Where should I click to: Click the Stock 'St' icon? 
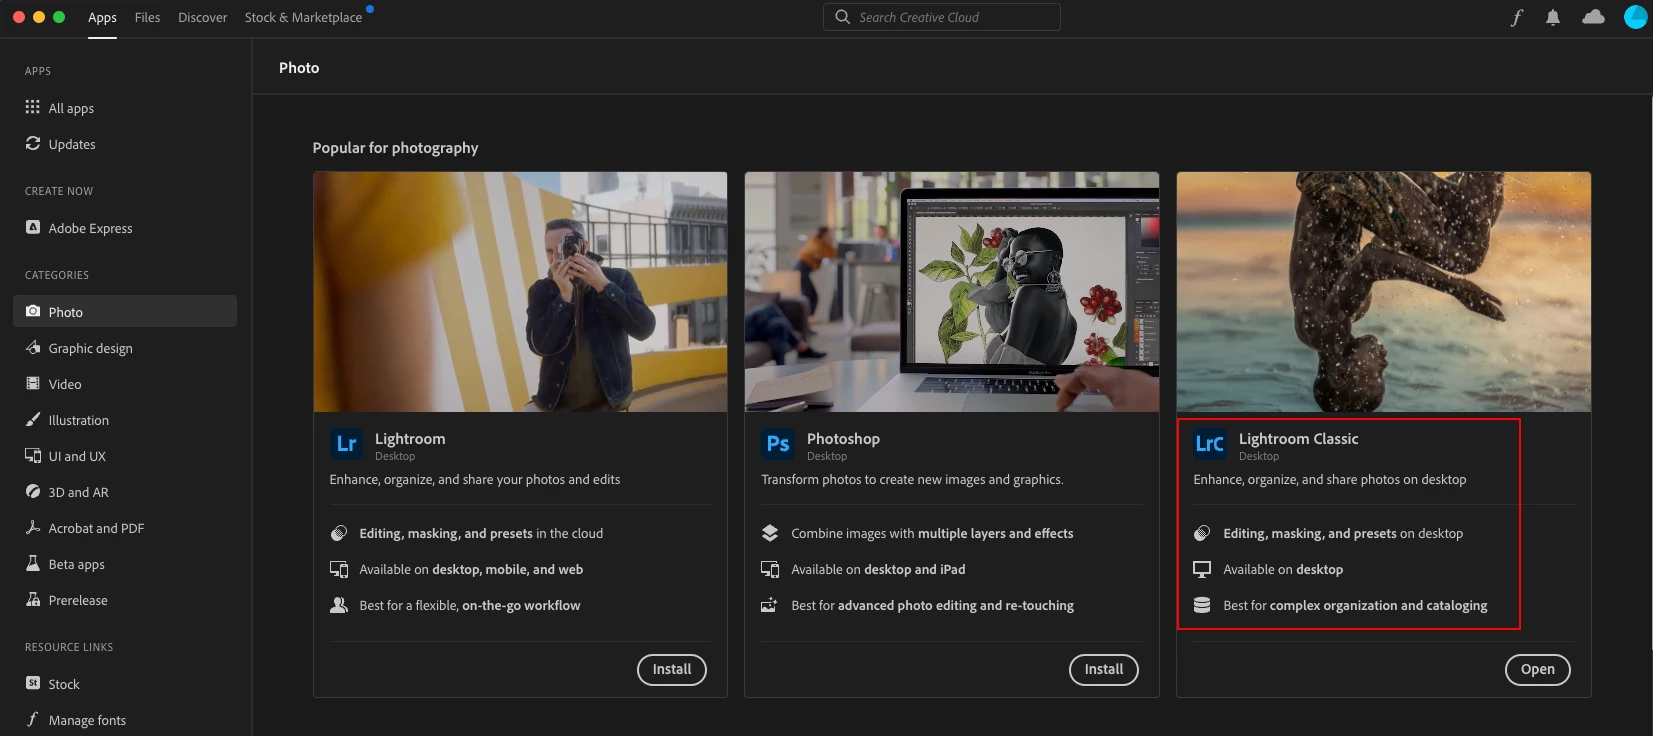[x=33, y=683]
